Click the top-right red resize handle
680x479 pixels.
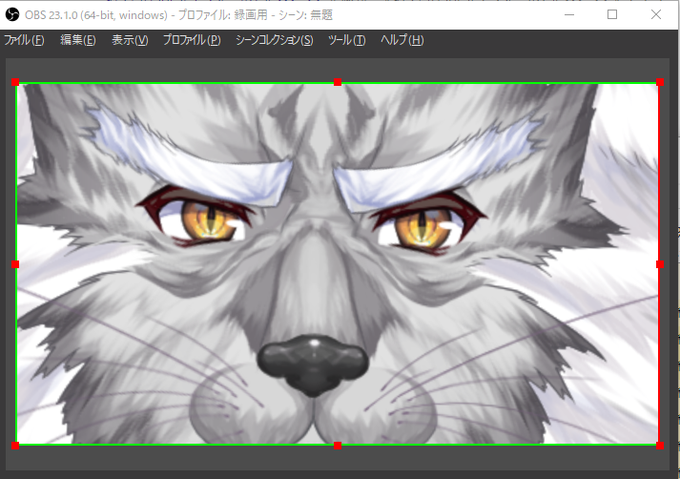click(660, 82)
